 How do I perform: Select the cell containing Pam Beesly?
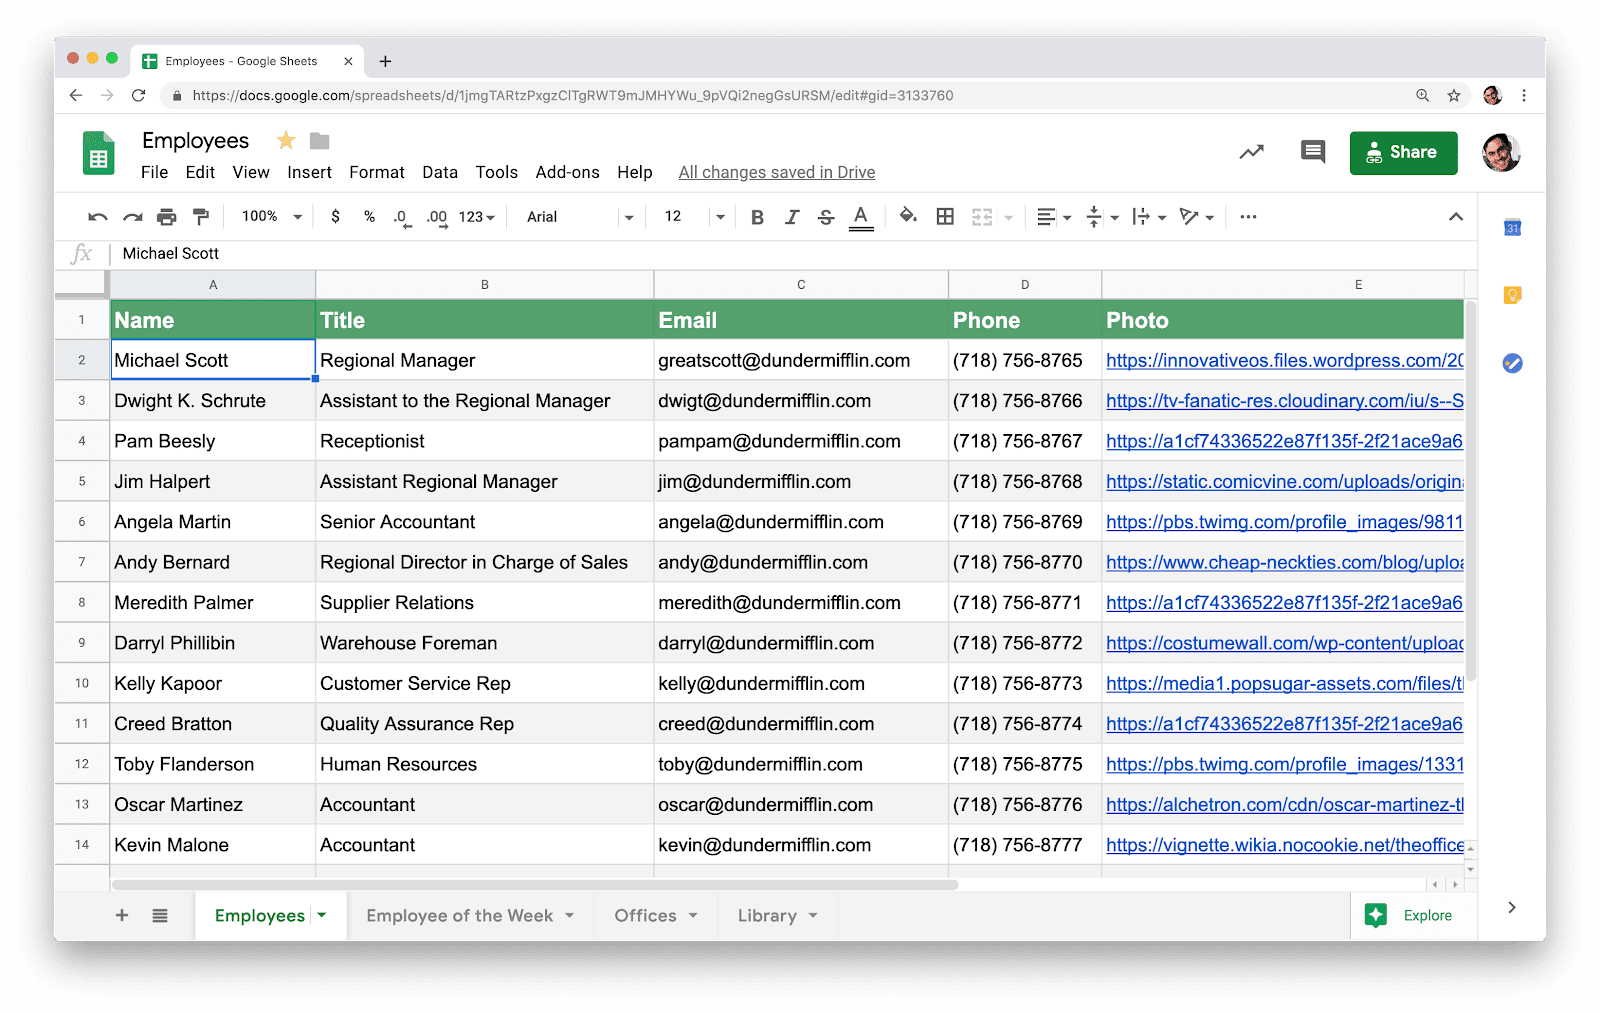click(212, 441)
